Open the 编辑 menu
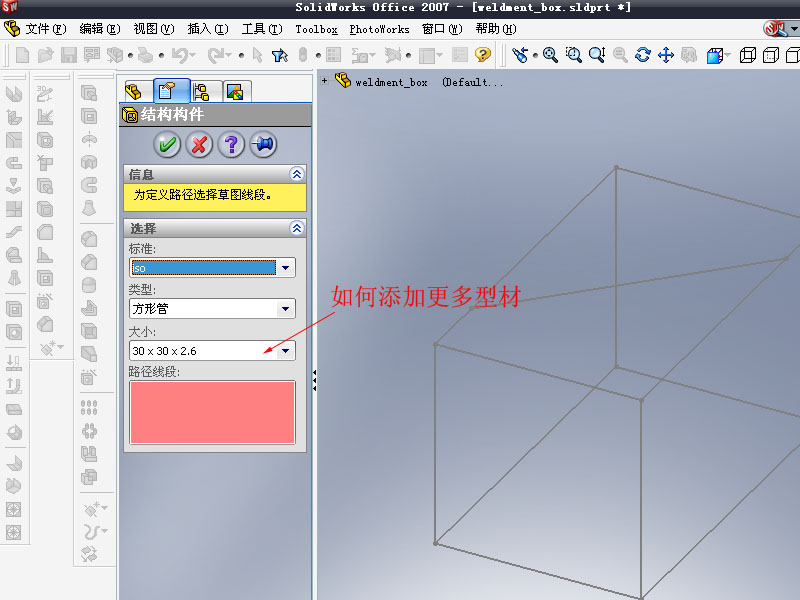 100,29
